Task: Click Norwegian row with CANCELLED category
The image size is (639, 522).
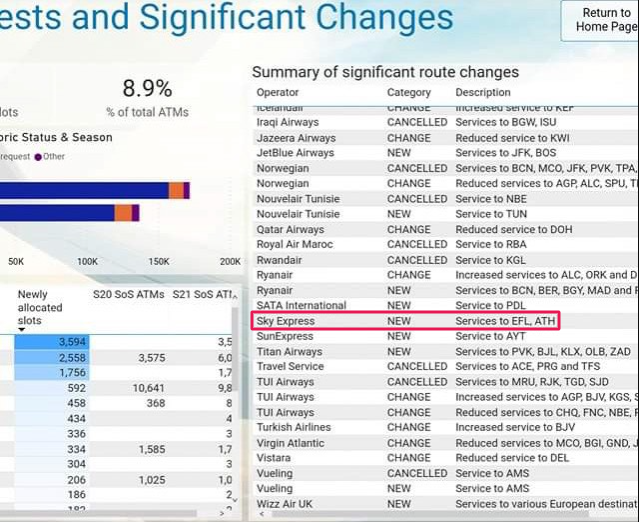Action: tap(446, 168)
